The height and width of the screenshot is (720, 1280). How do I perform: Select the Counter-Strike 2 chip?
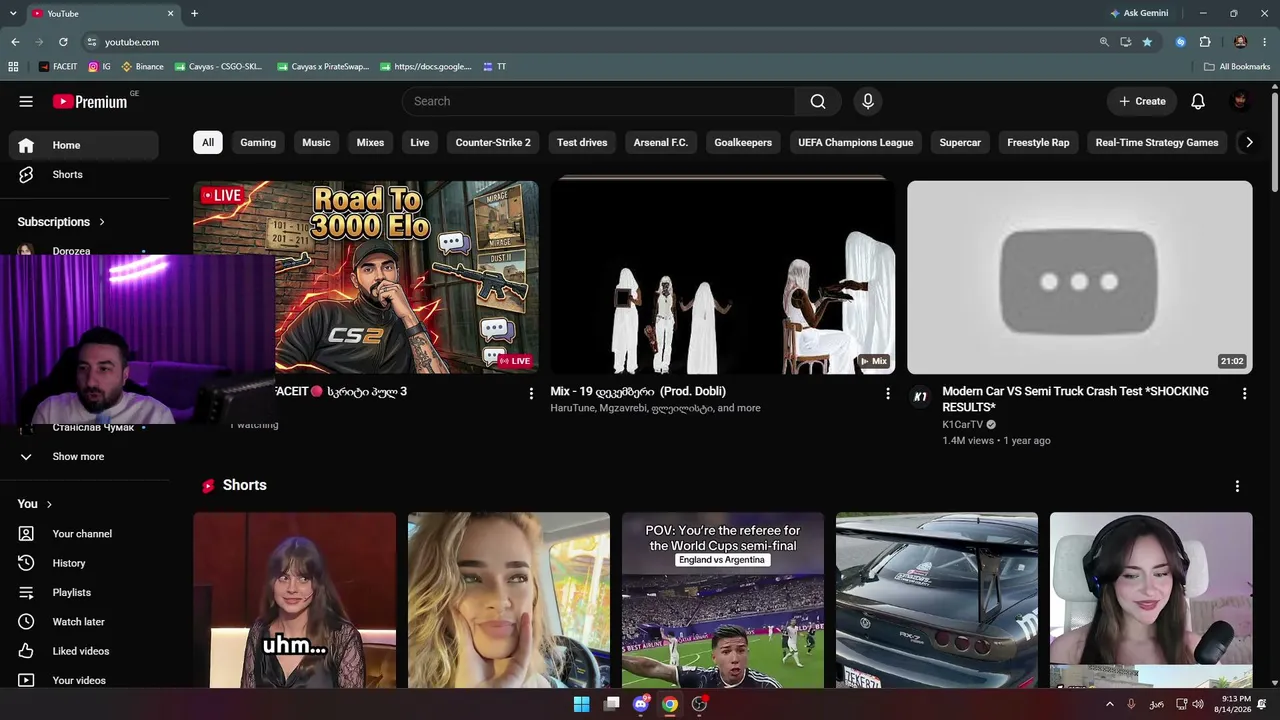[493, 143]
